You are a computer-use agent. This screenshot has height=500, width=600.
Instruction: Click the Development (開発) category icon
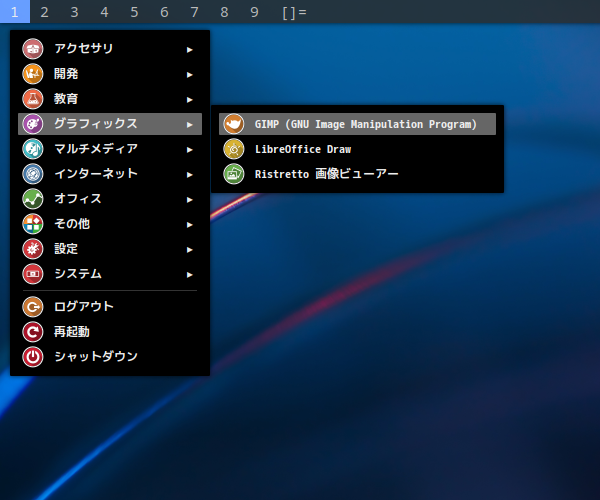point(33,74)
